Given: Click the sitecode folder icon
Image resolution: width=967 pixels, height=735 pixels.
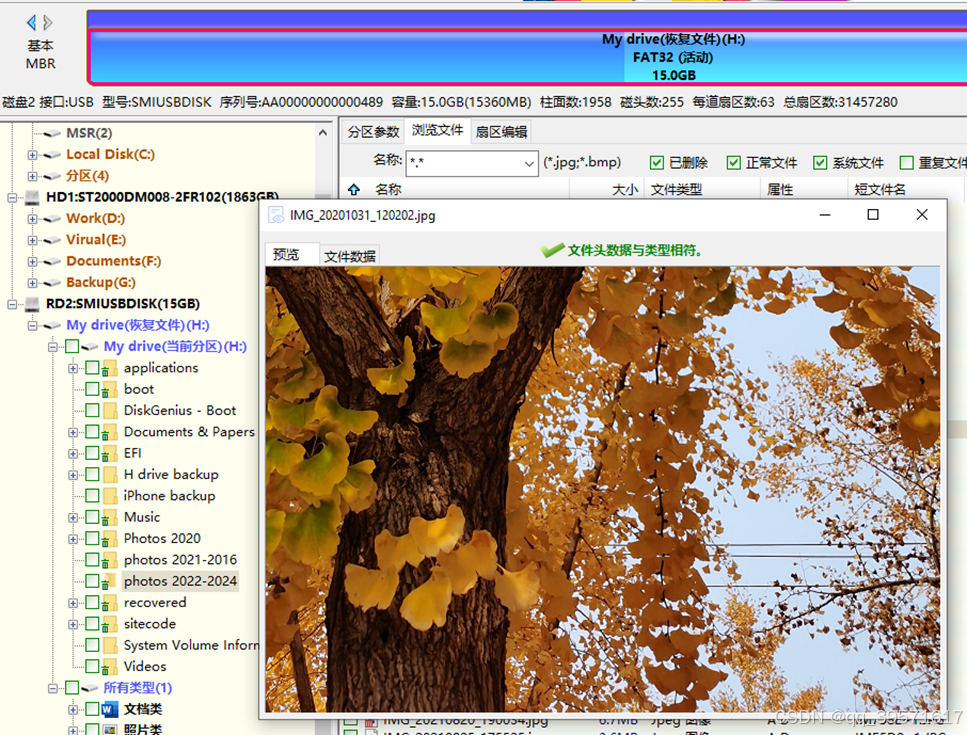Looking at the screenshot, I should 110,624.
